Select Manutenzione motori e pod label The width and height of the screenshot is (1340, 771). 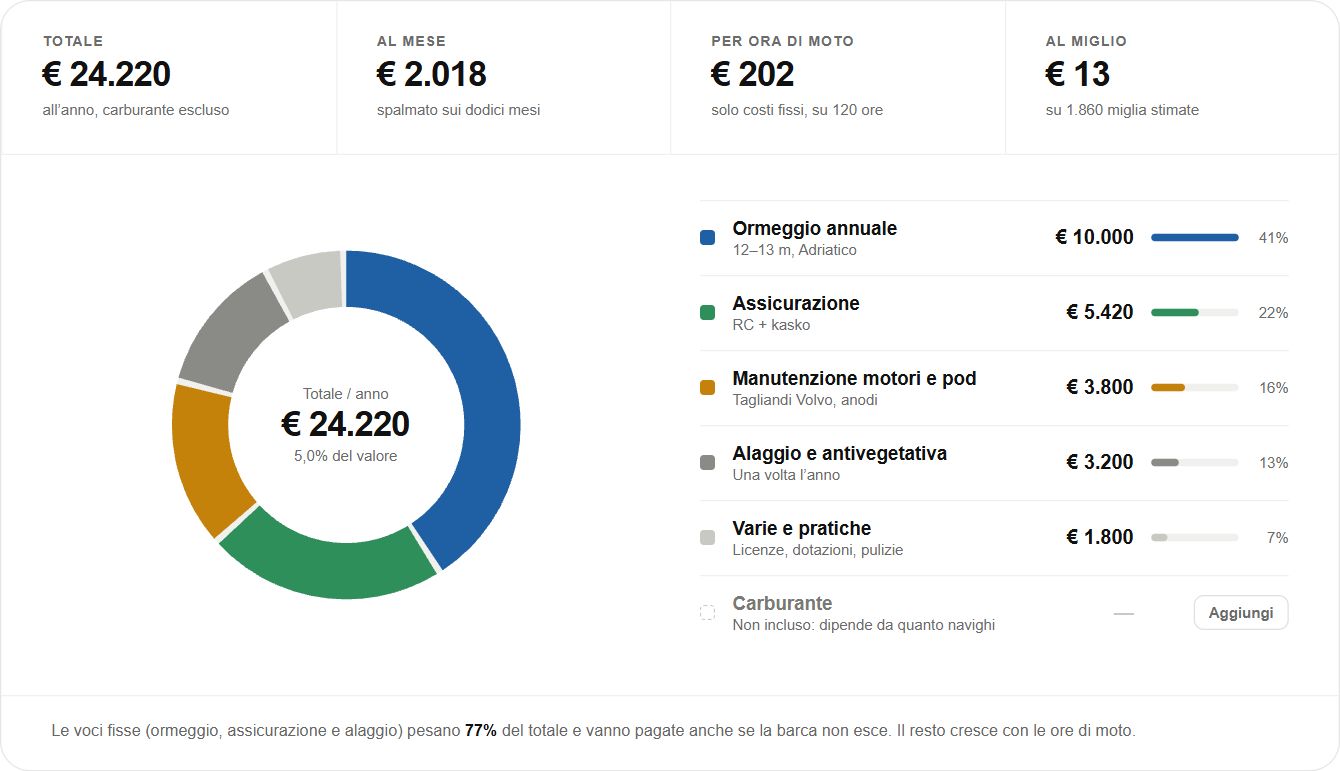pos(854,378)
